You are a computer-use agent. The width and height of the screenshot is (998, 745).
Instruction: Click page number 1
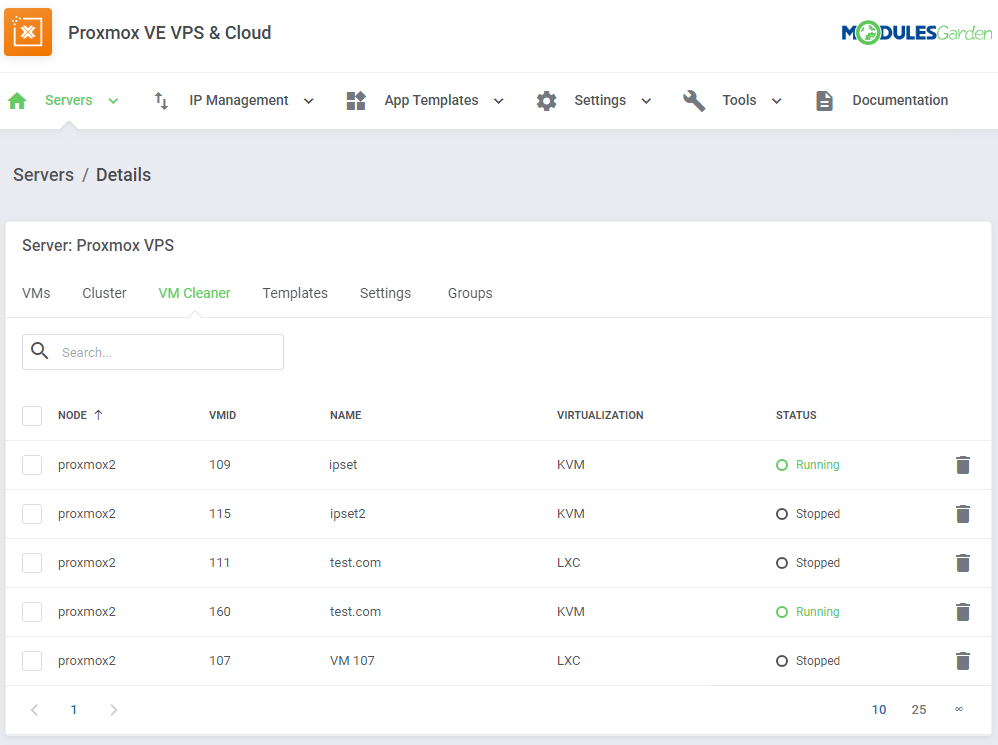point(74,710)
